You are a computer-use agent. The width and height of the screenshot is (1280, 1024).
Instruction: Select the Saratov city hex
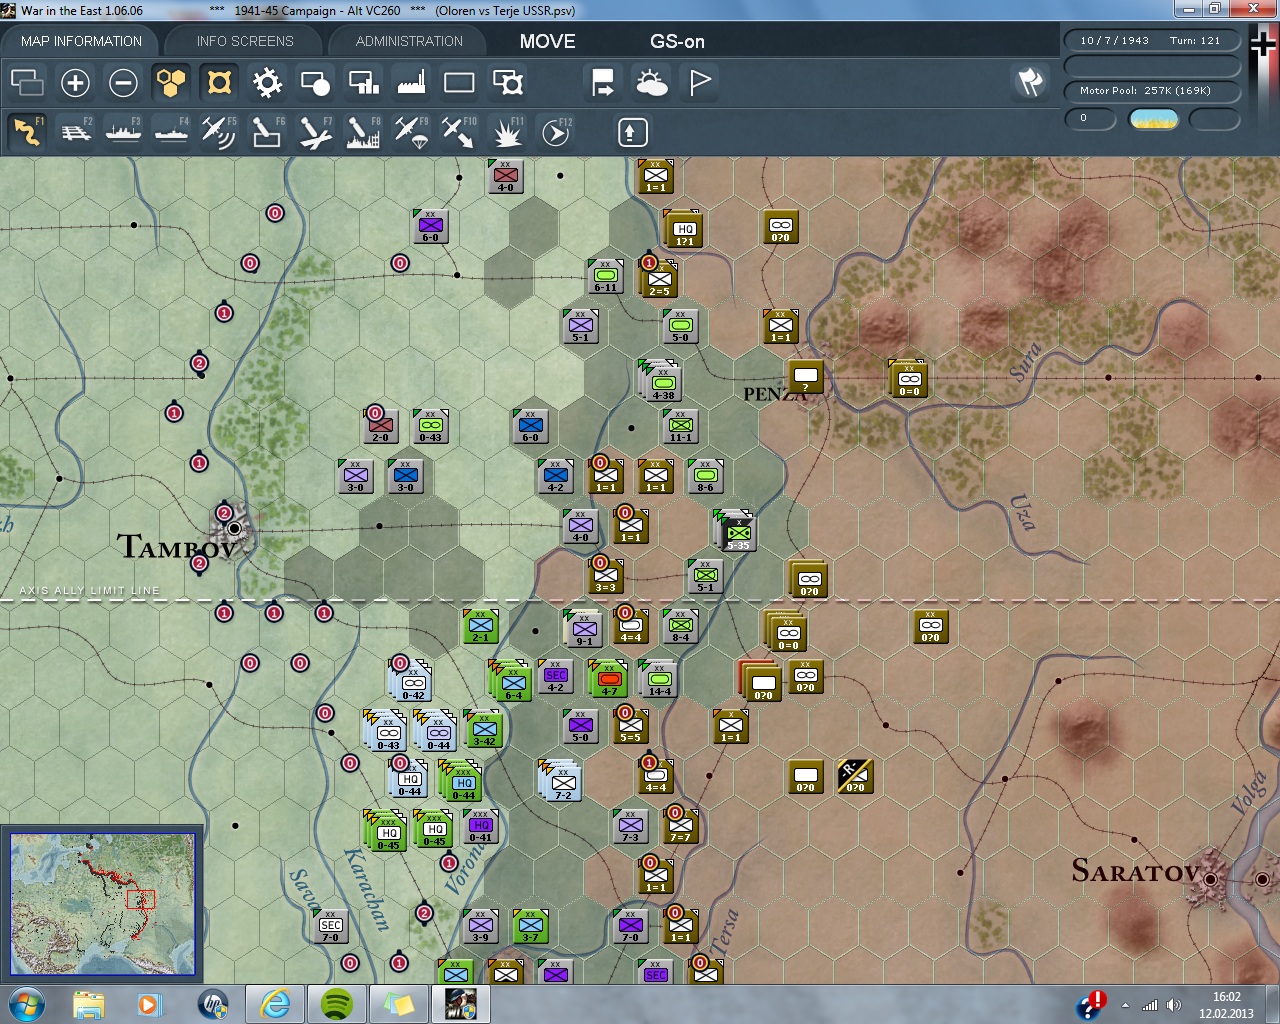point(1210,878)
